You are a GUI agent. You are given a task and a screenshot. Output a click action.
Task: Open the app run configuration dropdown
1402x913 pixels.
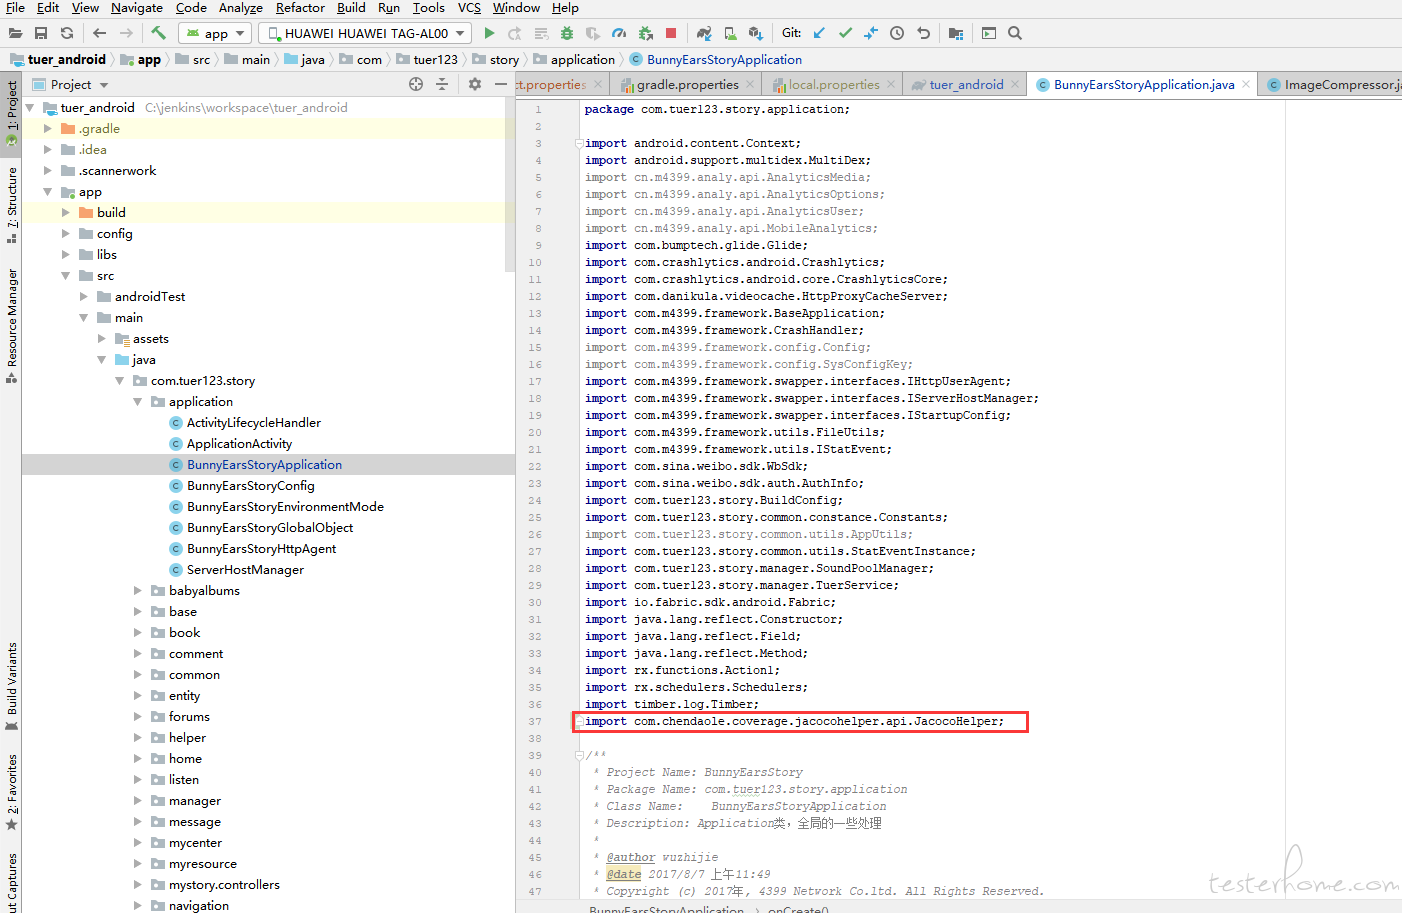(x=215, y=33)
